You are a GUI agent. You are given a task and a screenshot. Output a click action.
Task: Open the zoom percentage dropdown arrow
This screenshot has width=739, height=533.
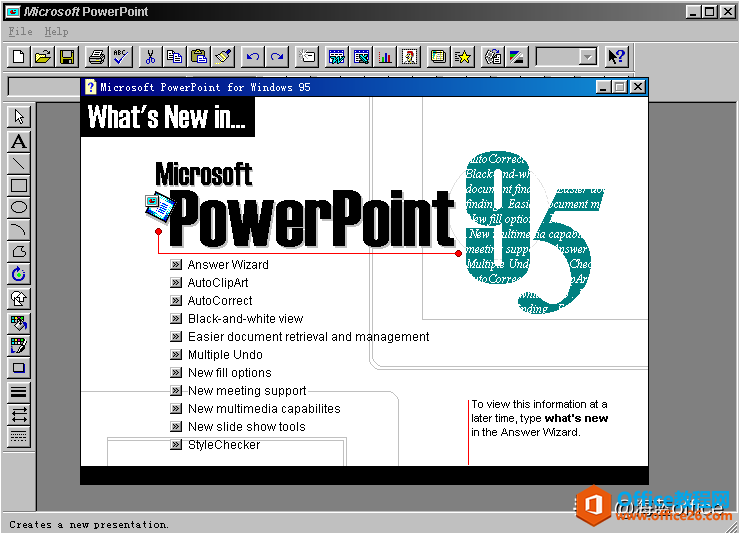(587, 57)
